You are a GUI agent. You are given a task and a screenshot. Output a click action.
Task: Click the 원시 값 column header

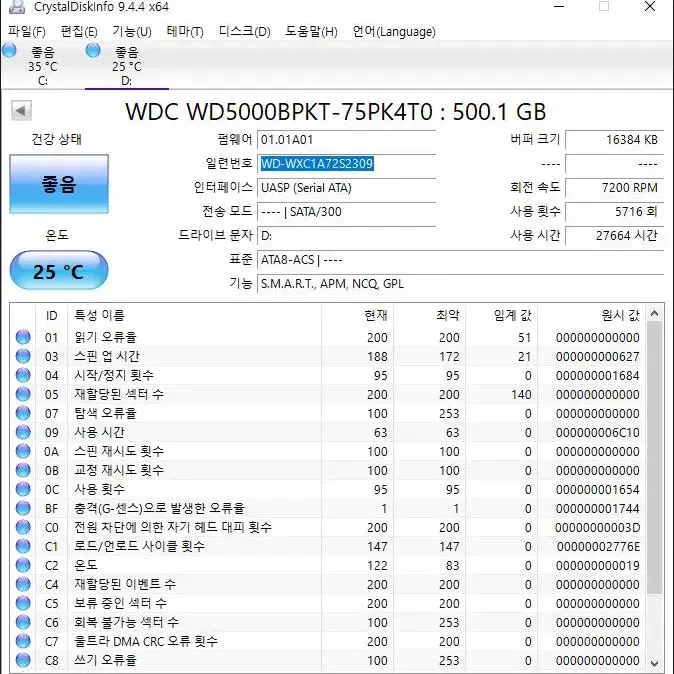click(x=592, y=316)
